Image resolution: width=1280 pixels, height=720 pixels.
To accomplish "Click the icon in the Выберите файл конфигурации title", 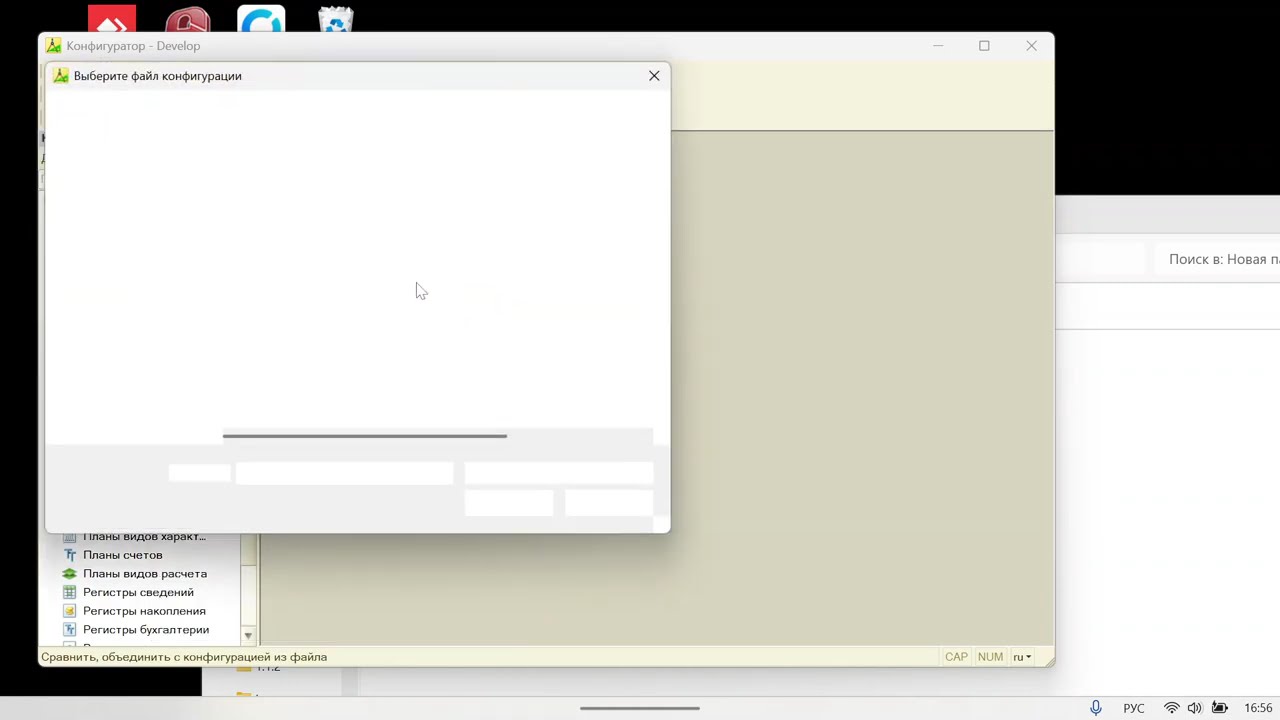I will [x=61, y=76].
